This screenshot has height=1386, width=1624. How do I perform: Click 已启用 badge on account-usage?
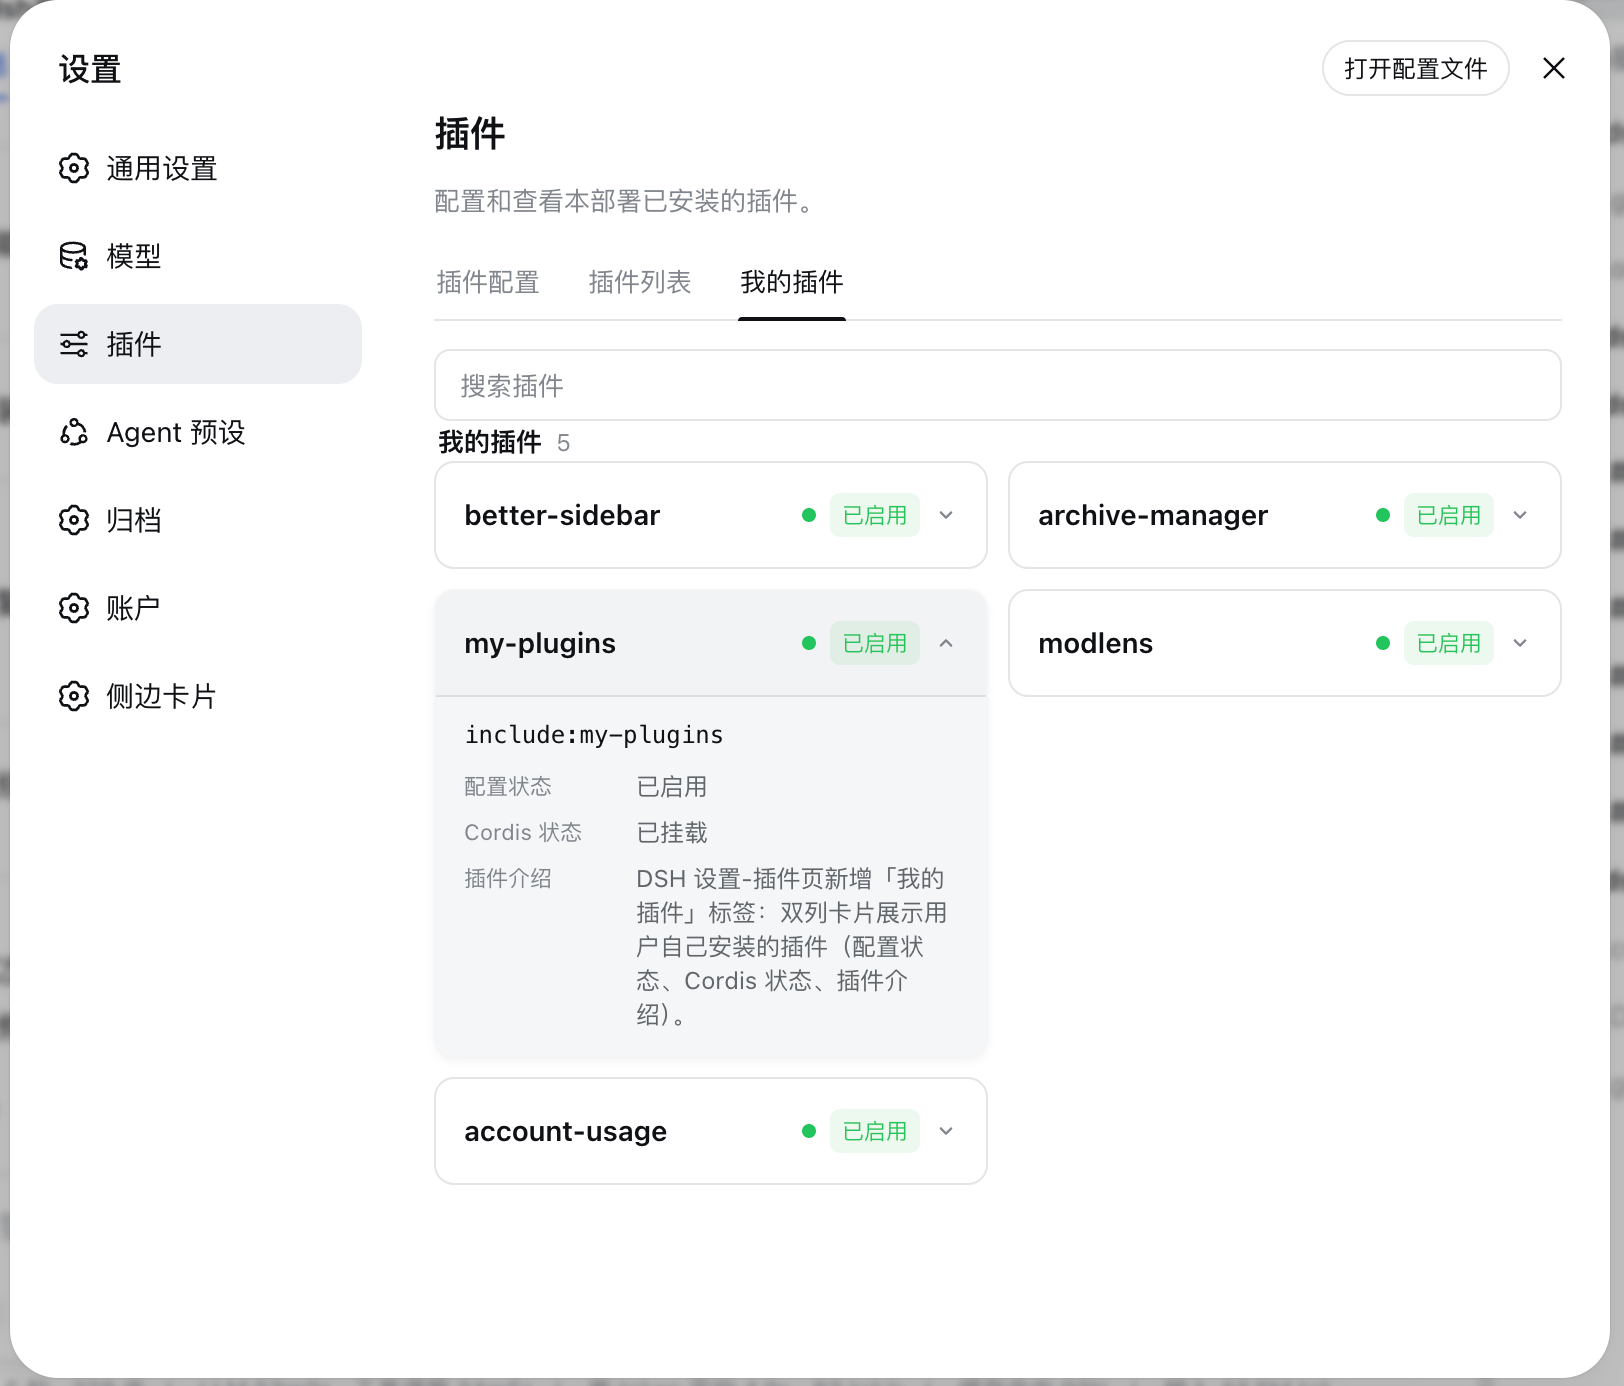[875, 1131]
